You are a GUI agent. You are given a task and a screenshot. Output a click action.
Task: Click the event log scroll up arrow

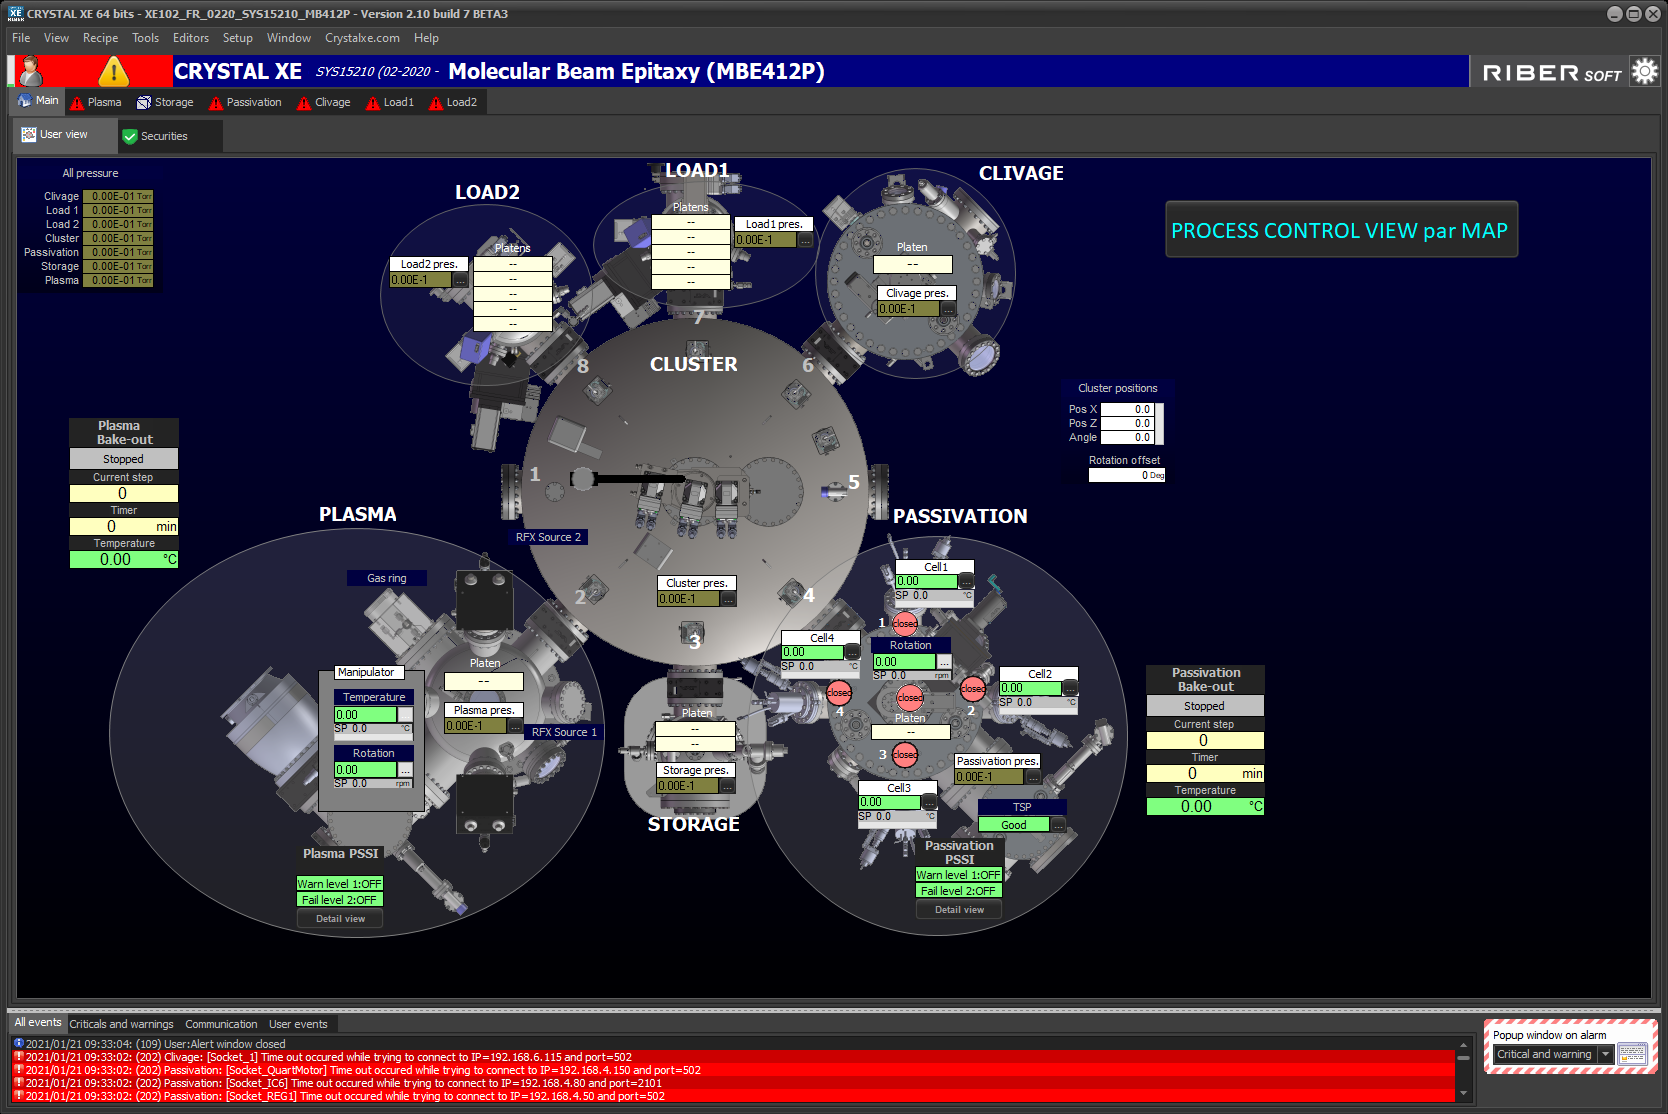click(x=1463, y=1045)
